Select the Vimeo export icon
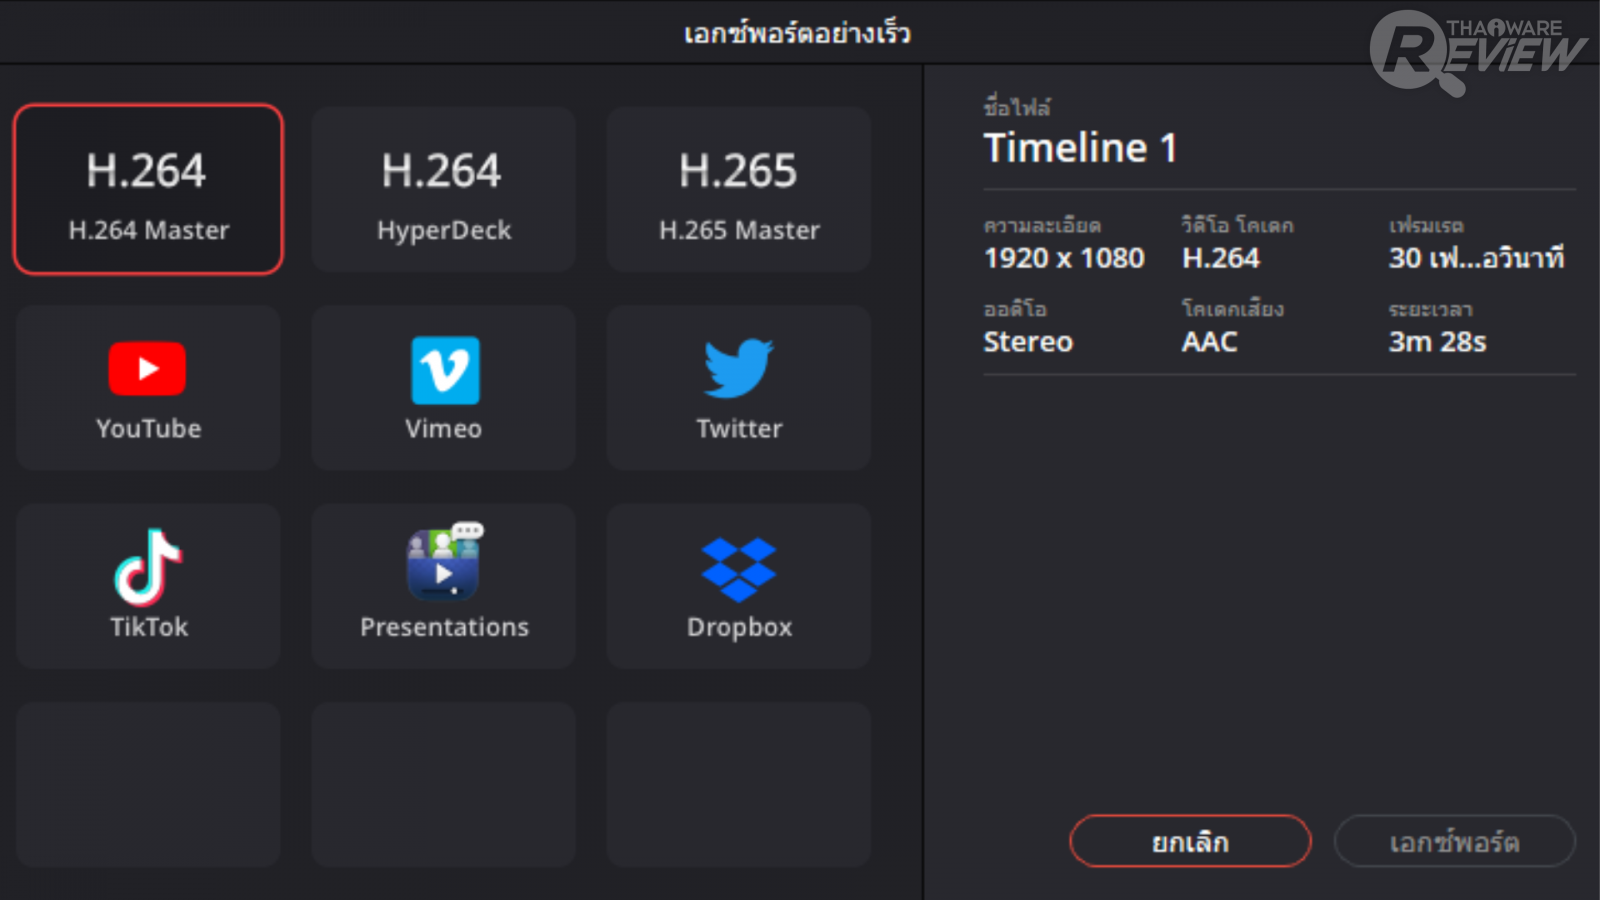The image size is (1600, 900). click(444, 370)
